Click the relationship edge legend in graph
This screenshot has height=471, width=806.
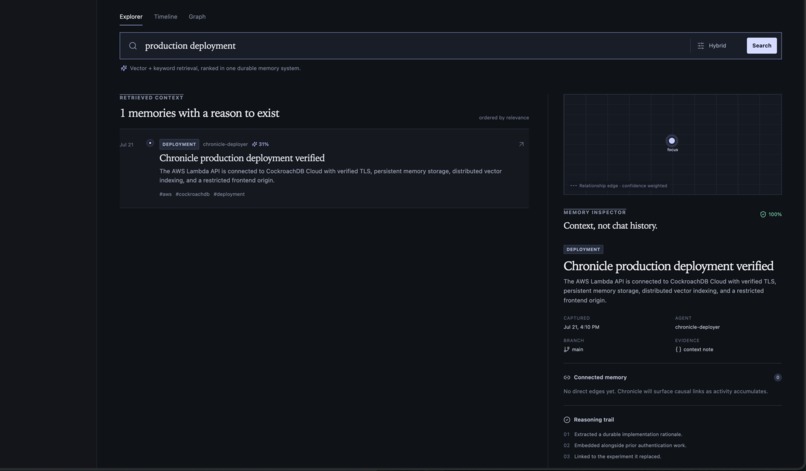[618, 186]
